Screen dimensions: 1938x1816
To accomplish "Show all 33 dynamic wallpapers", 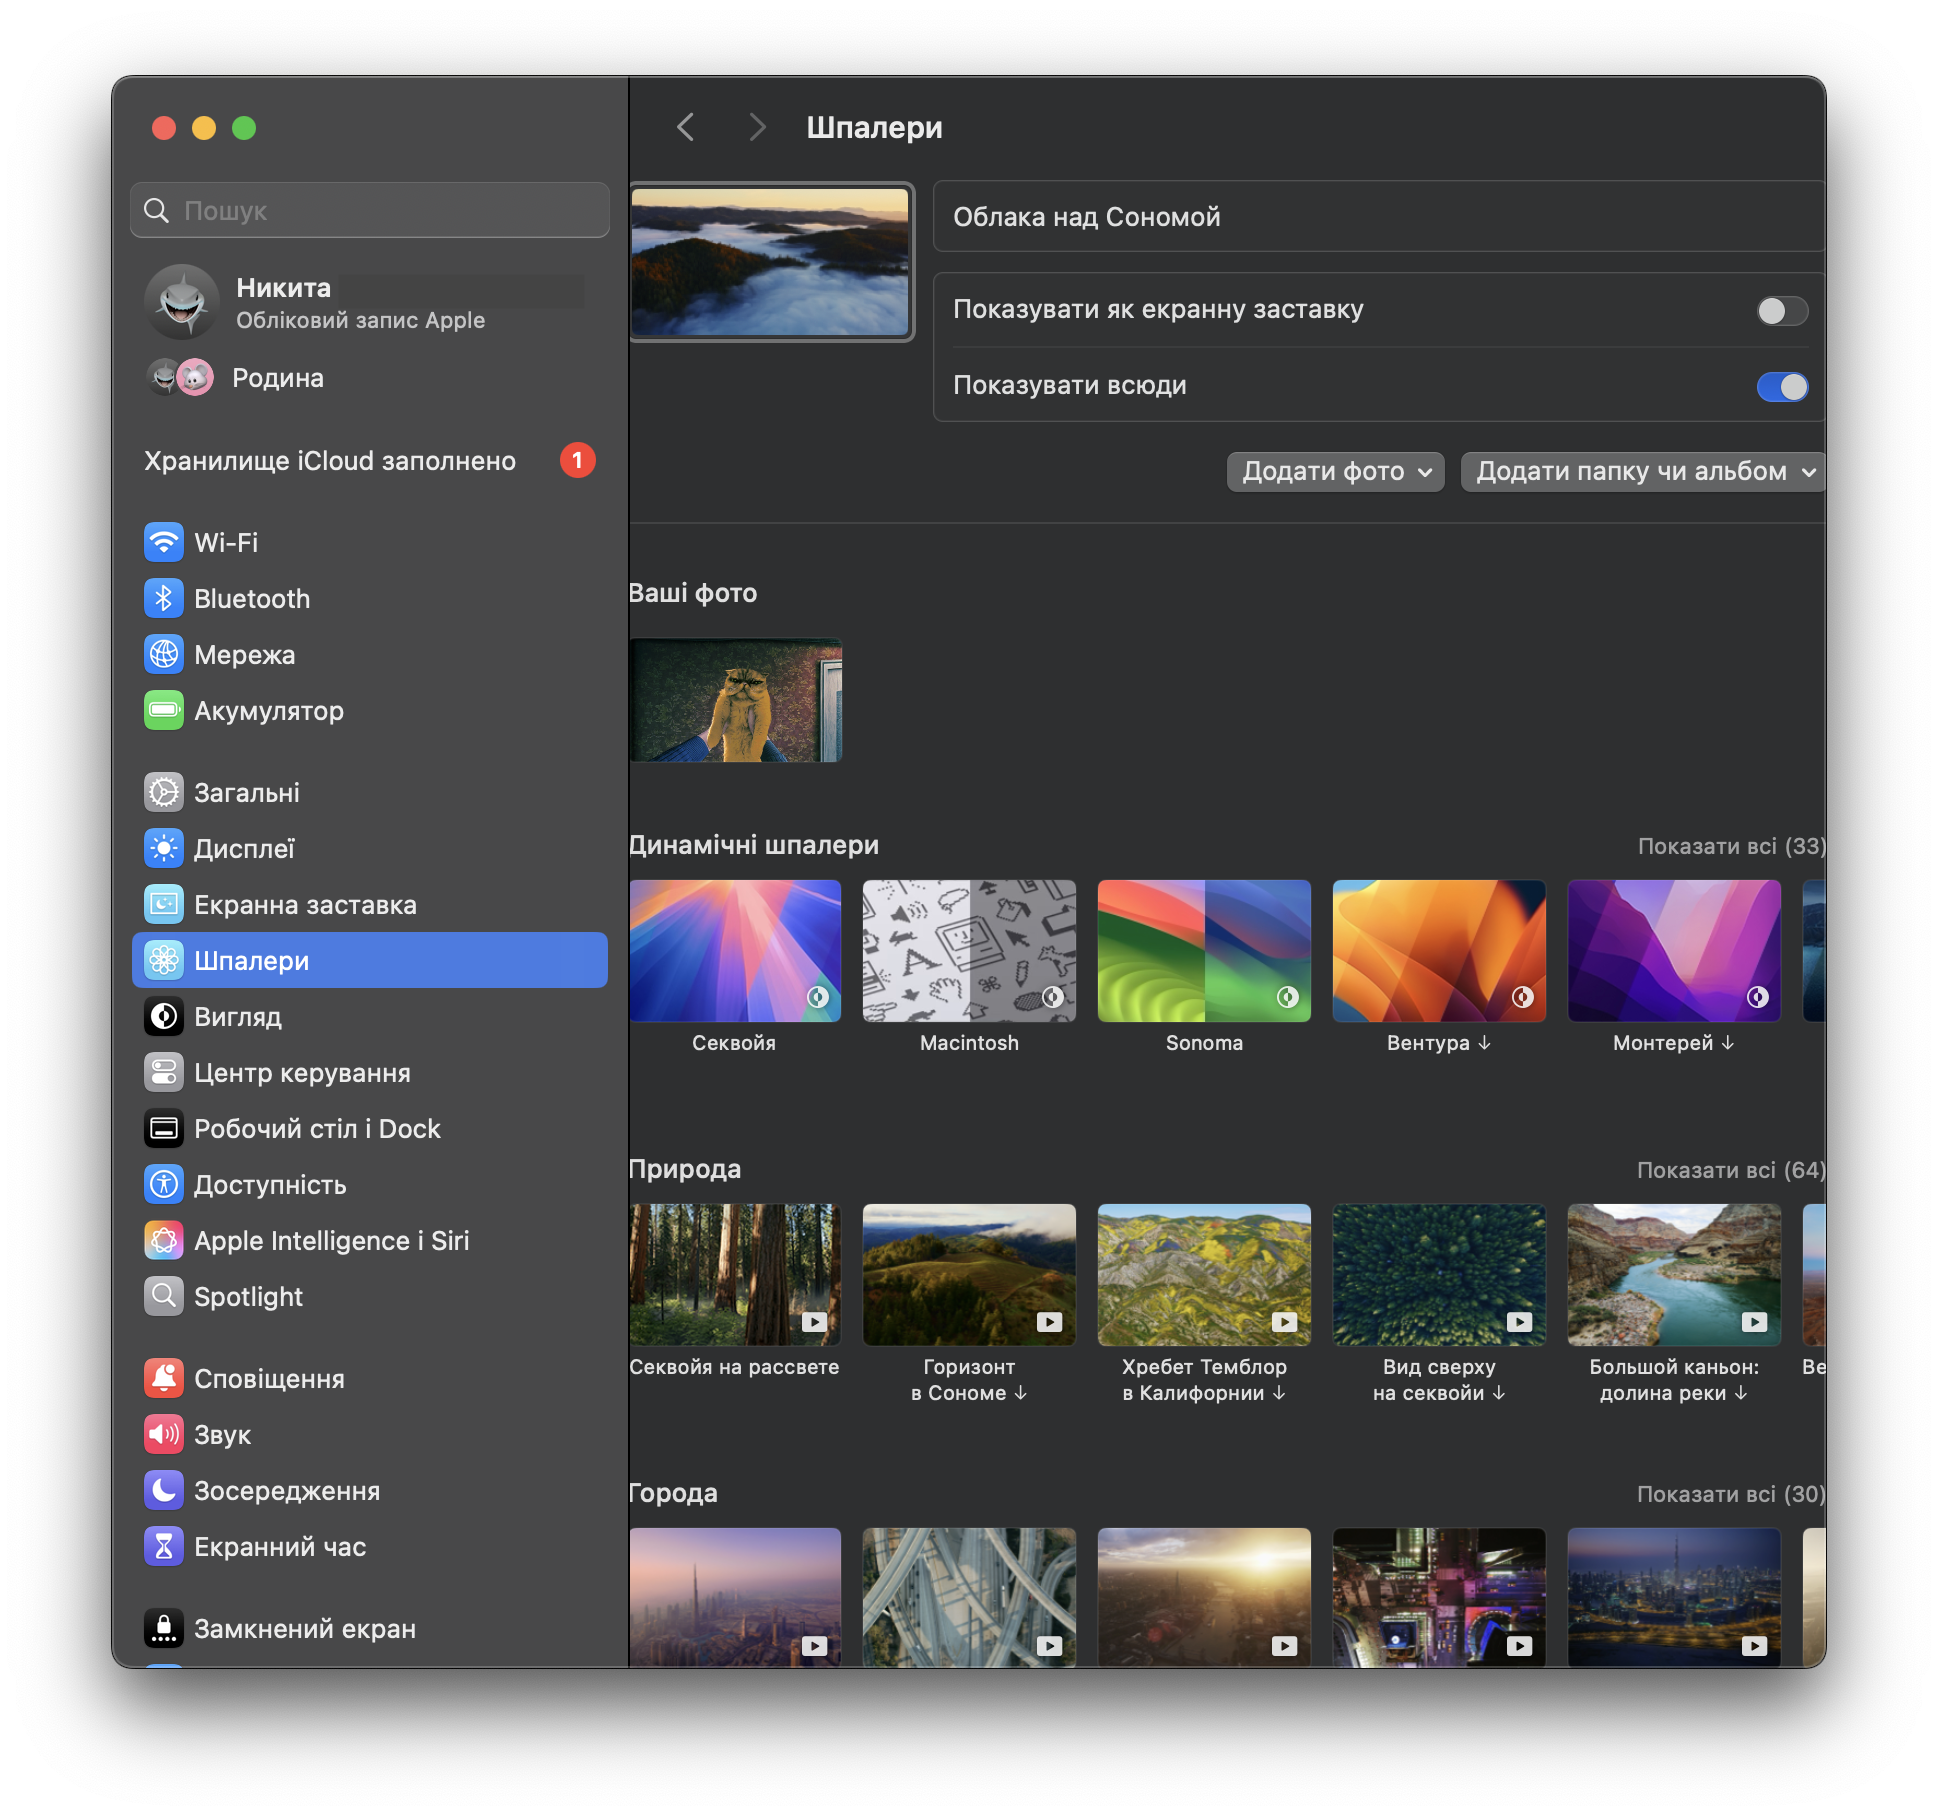I will tap(1730, 846).
